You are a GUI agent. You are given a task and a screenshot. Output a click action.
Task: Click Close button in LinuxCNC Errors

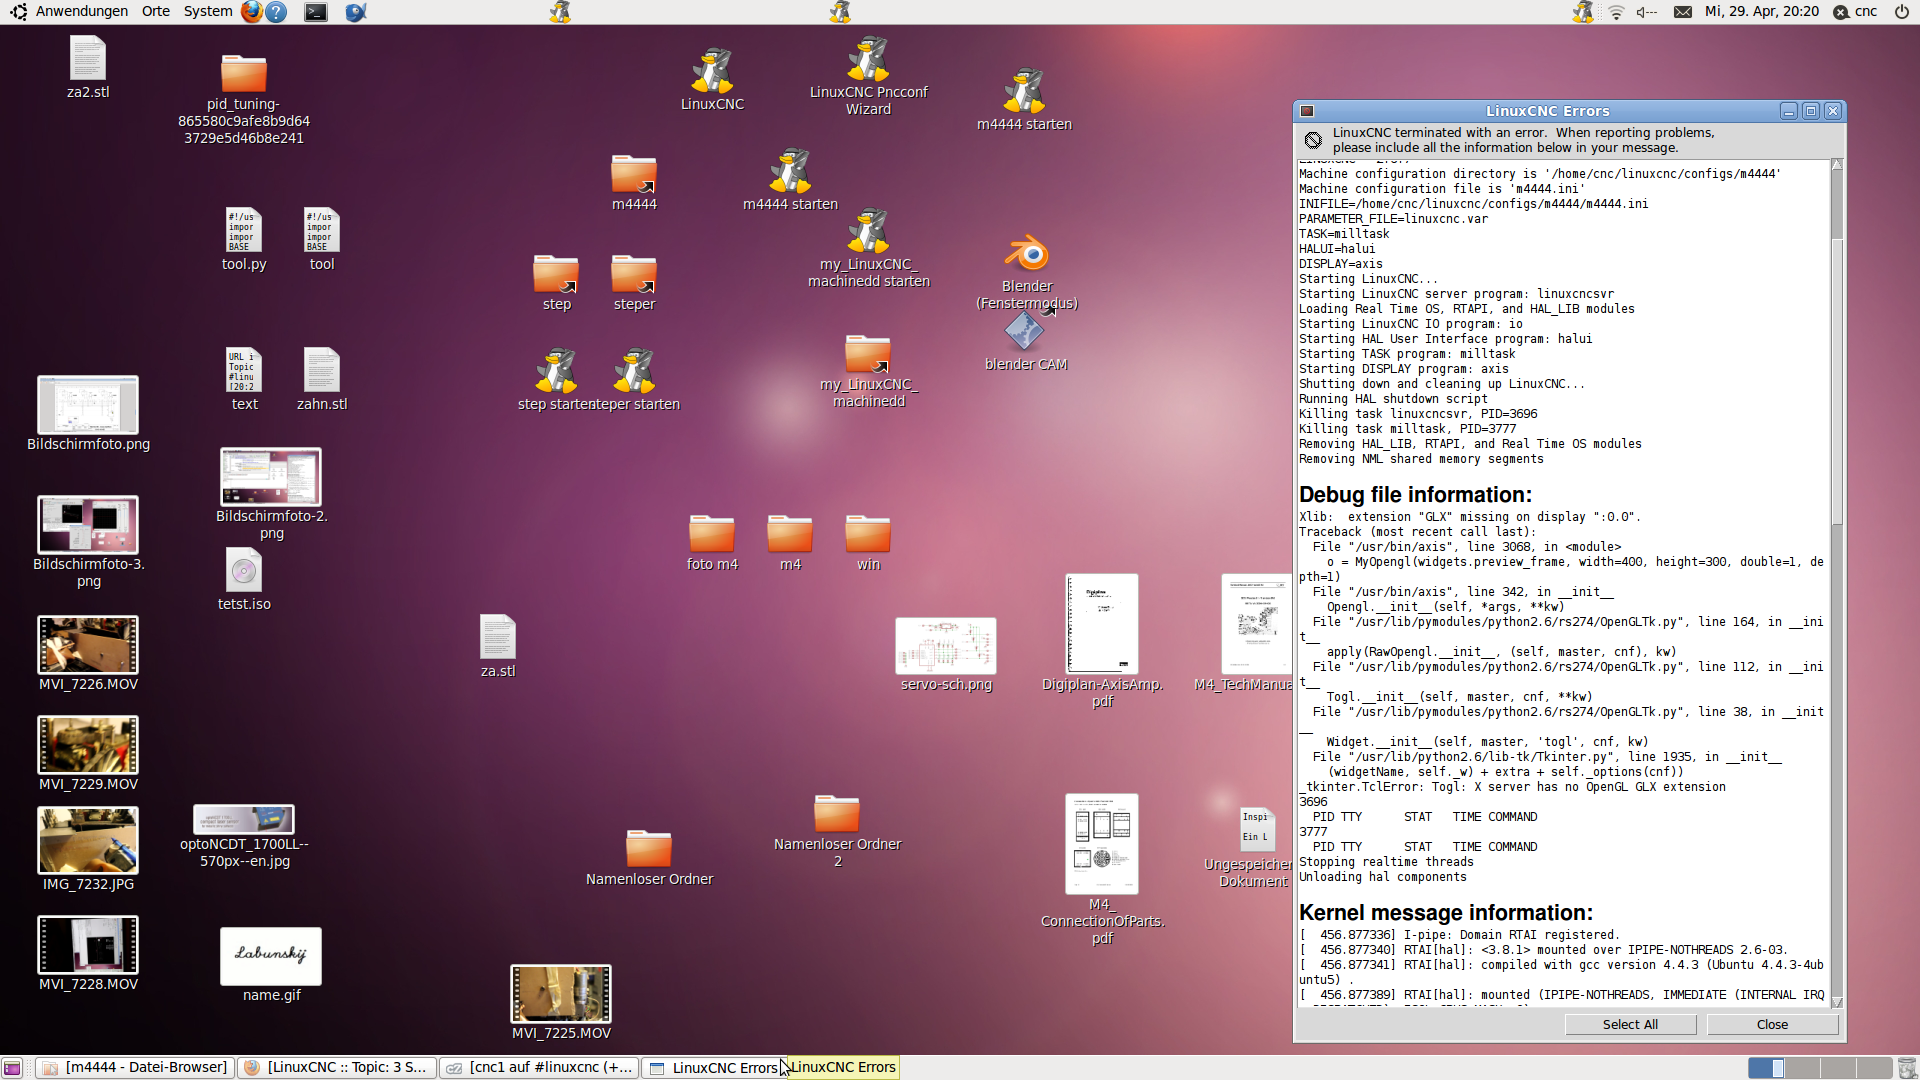tap(1772, 1024)
